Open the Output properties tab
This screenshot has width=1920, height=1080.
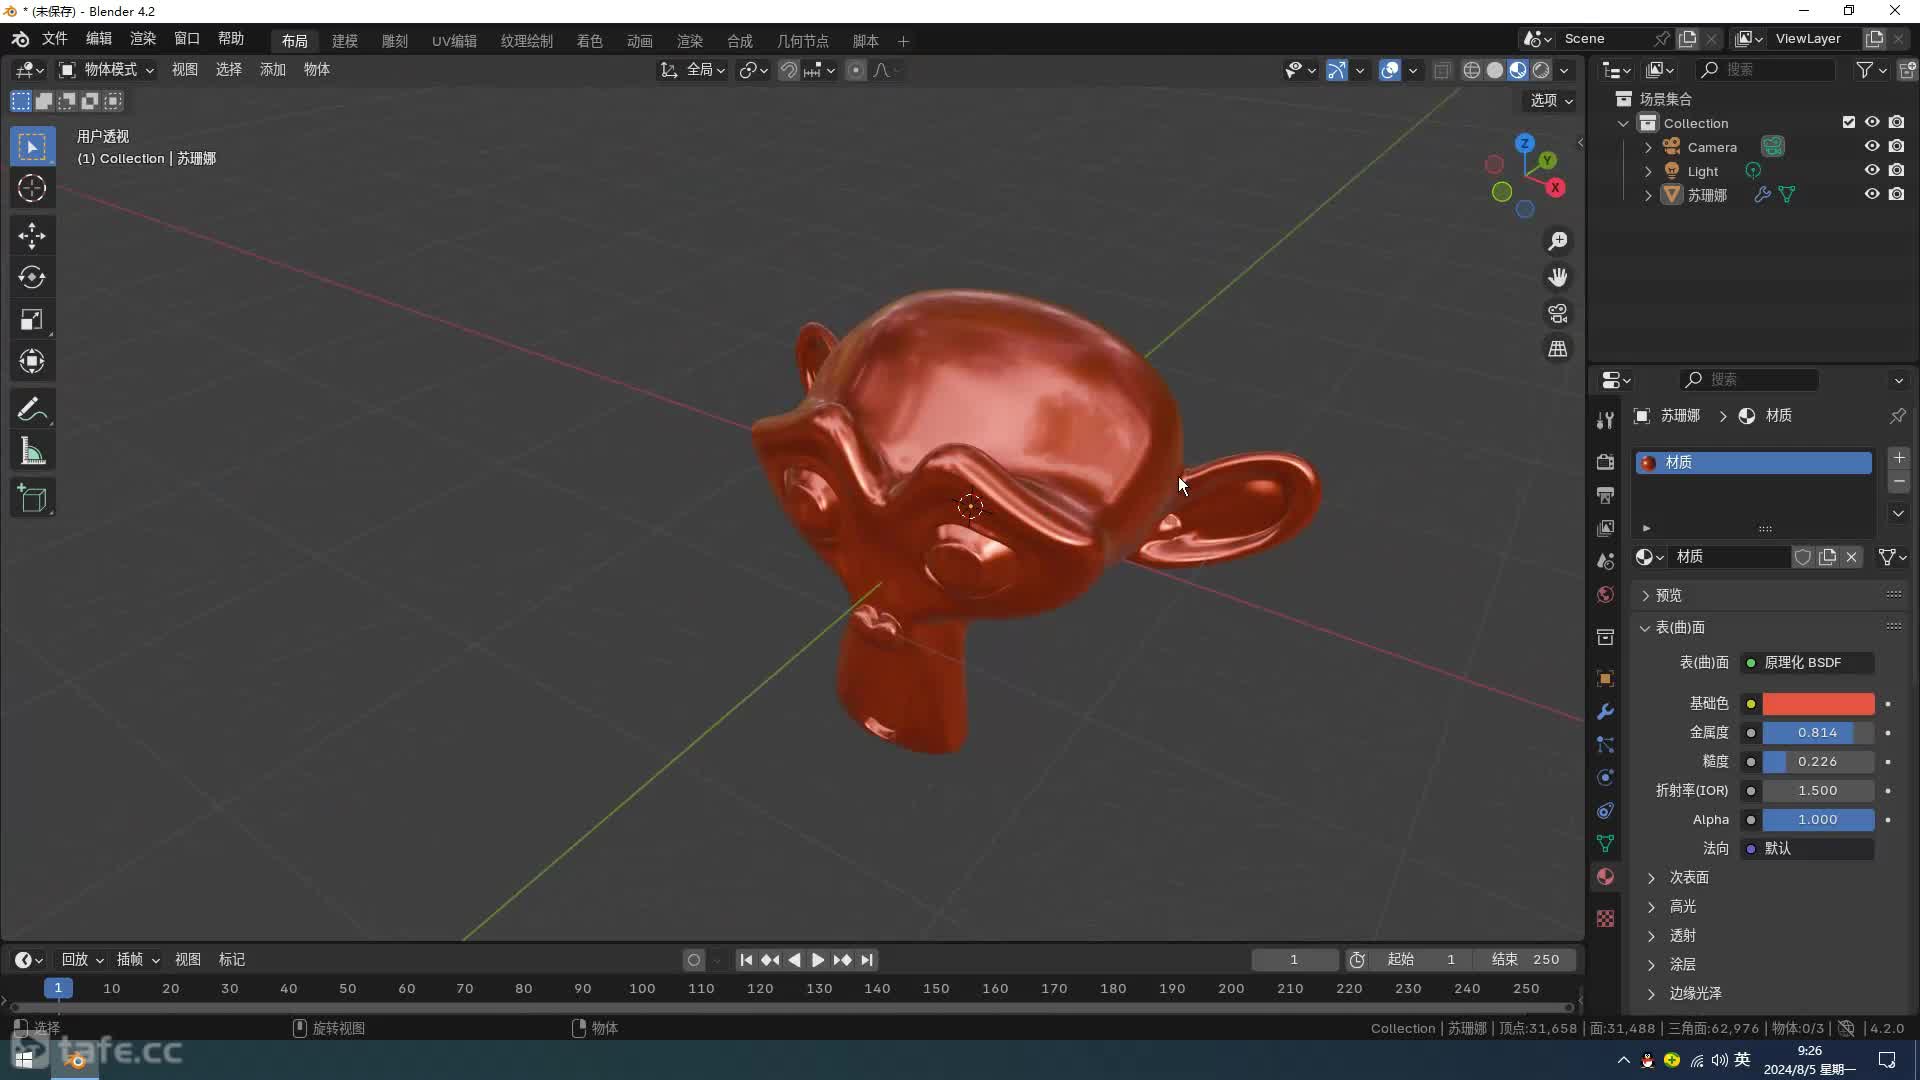pyautogui.click(x=1605, y=495)
